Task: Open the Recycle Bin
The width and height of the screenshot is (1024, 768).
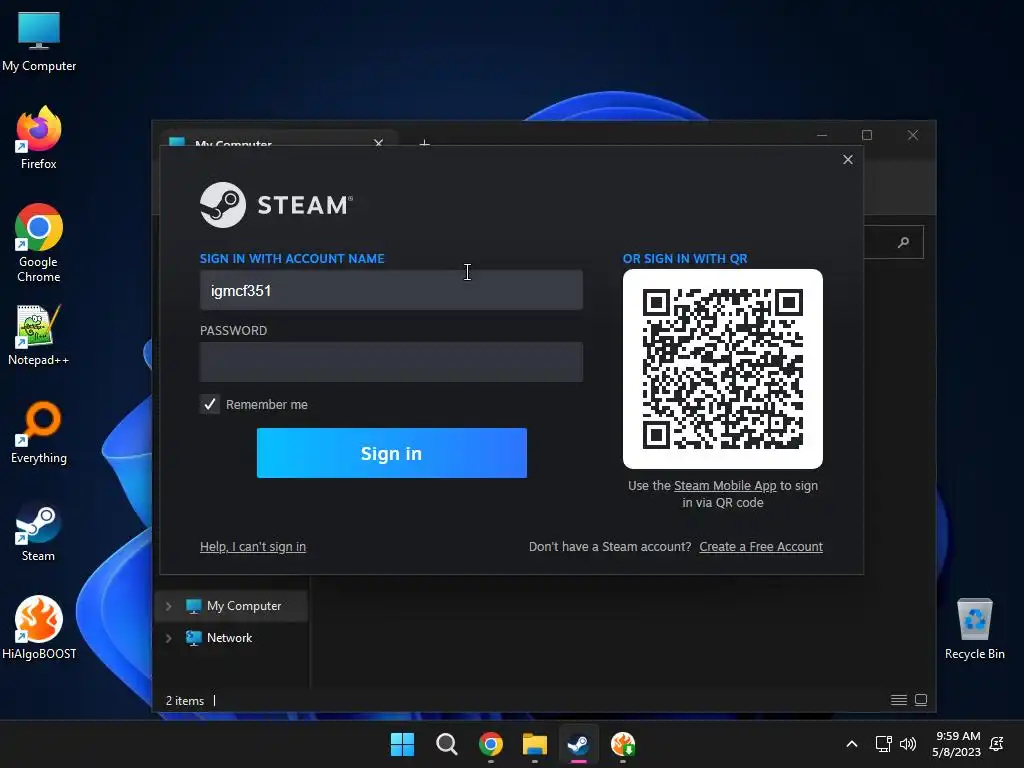Action: pyautogui.click(x=974, y=629)
